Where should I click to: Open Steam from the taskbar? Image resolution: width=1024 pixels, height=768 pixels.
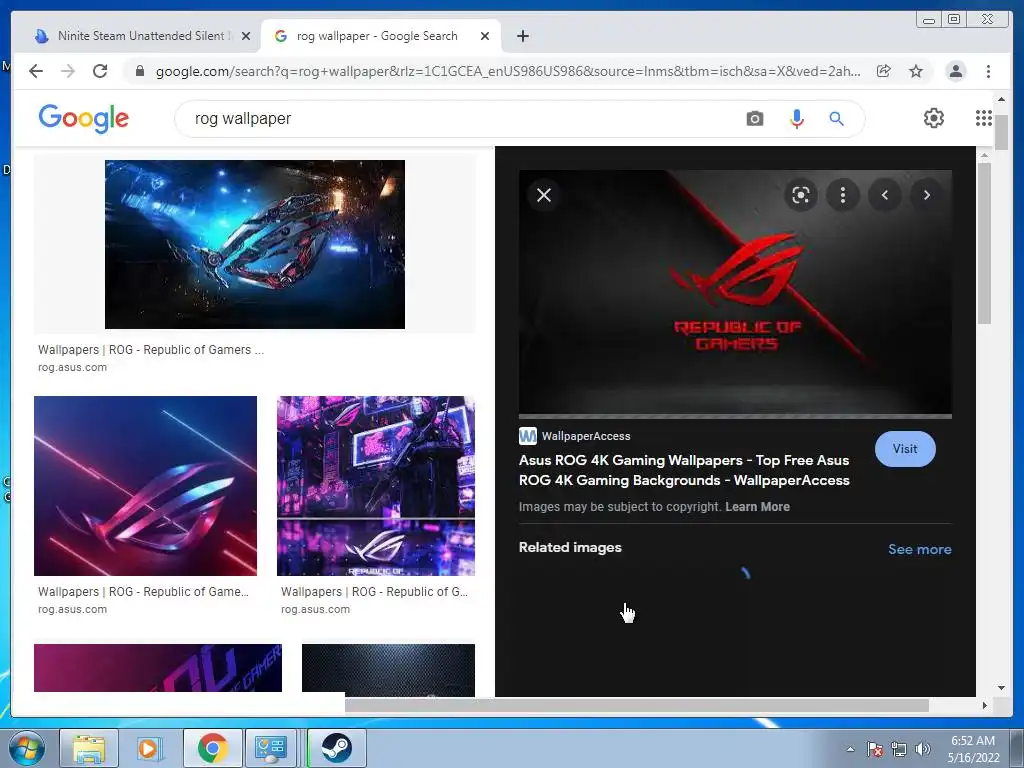(336, 748)
